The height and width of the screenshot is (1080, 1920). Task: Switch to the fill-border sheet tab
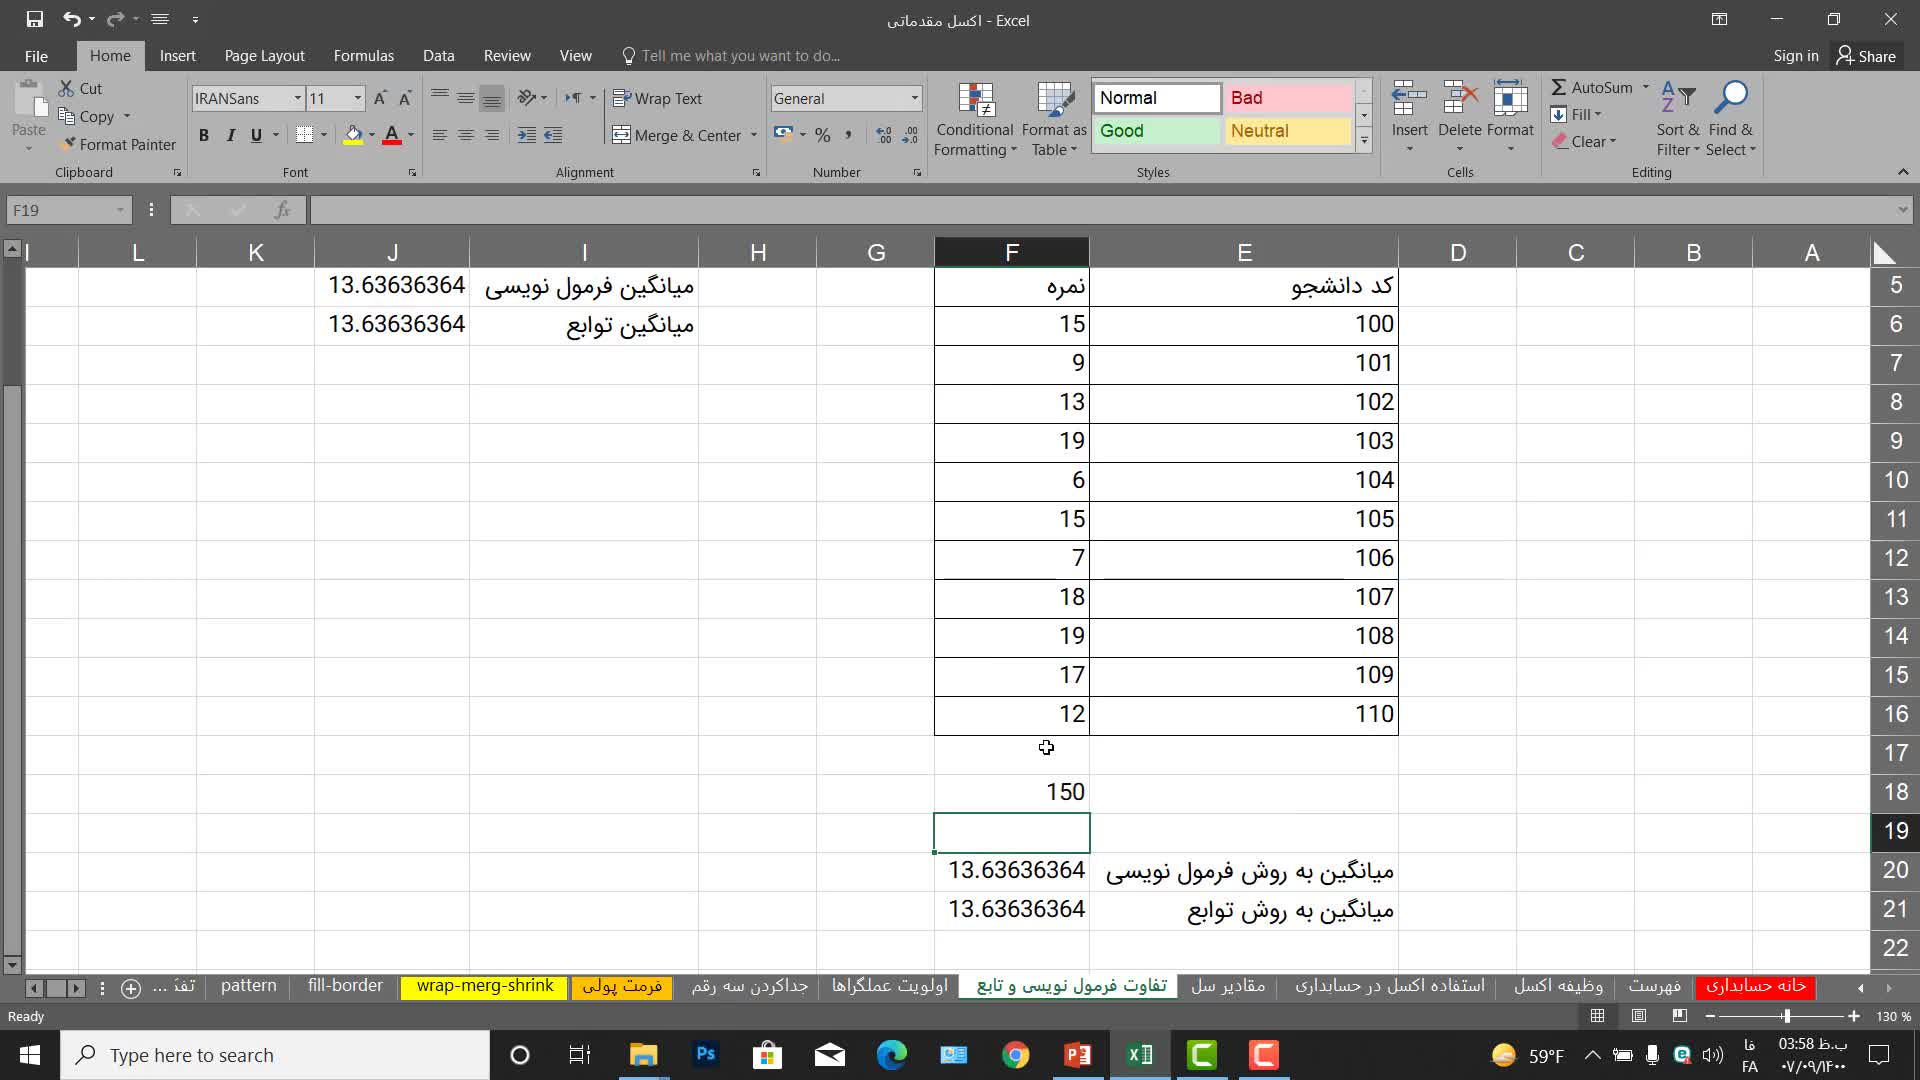[345, 986]
